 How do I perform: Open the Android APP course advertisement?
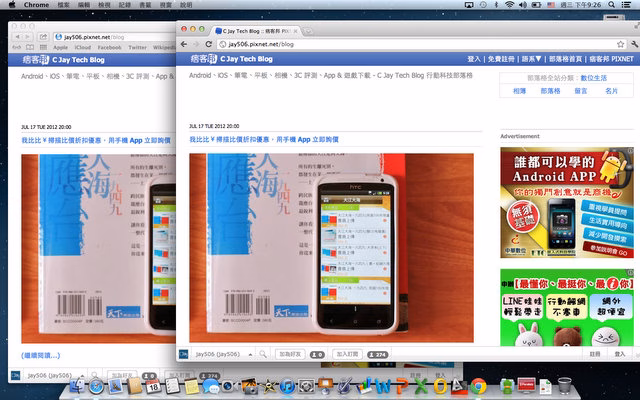click(567, 202)
